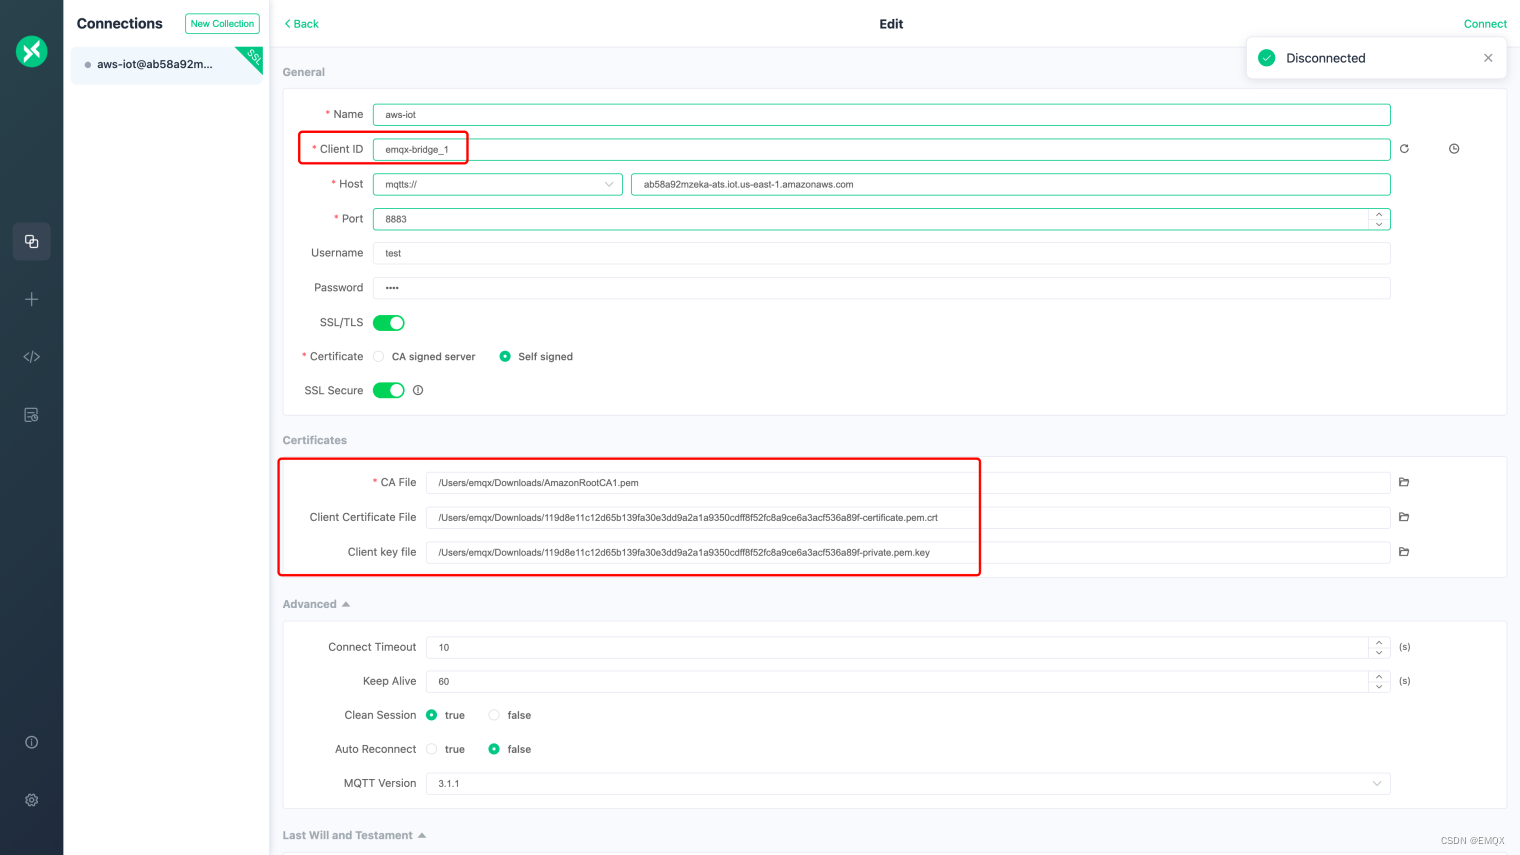The height and width of the screenshot is (855, 1520).
Task: Click the Client Certificate File path field
Action: [908, 518]
